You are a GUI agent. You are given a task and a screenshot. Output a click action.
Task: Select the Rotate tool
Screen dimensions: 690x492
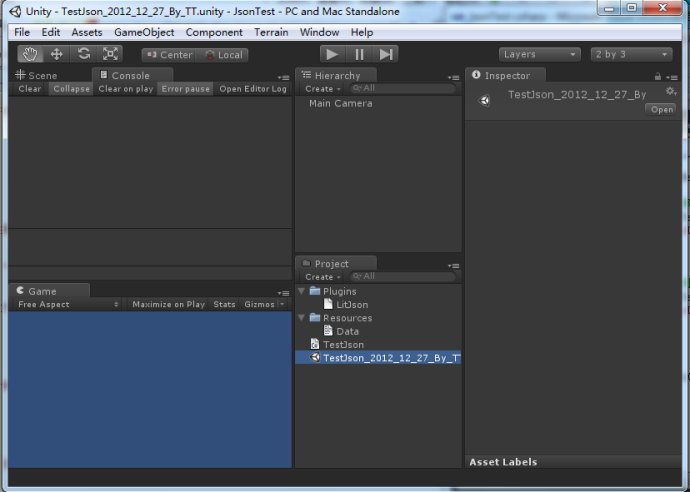coord(84,54)
